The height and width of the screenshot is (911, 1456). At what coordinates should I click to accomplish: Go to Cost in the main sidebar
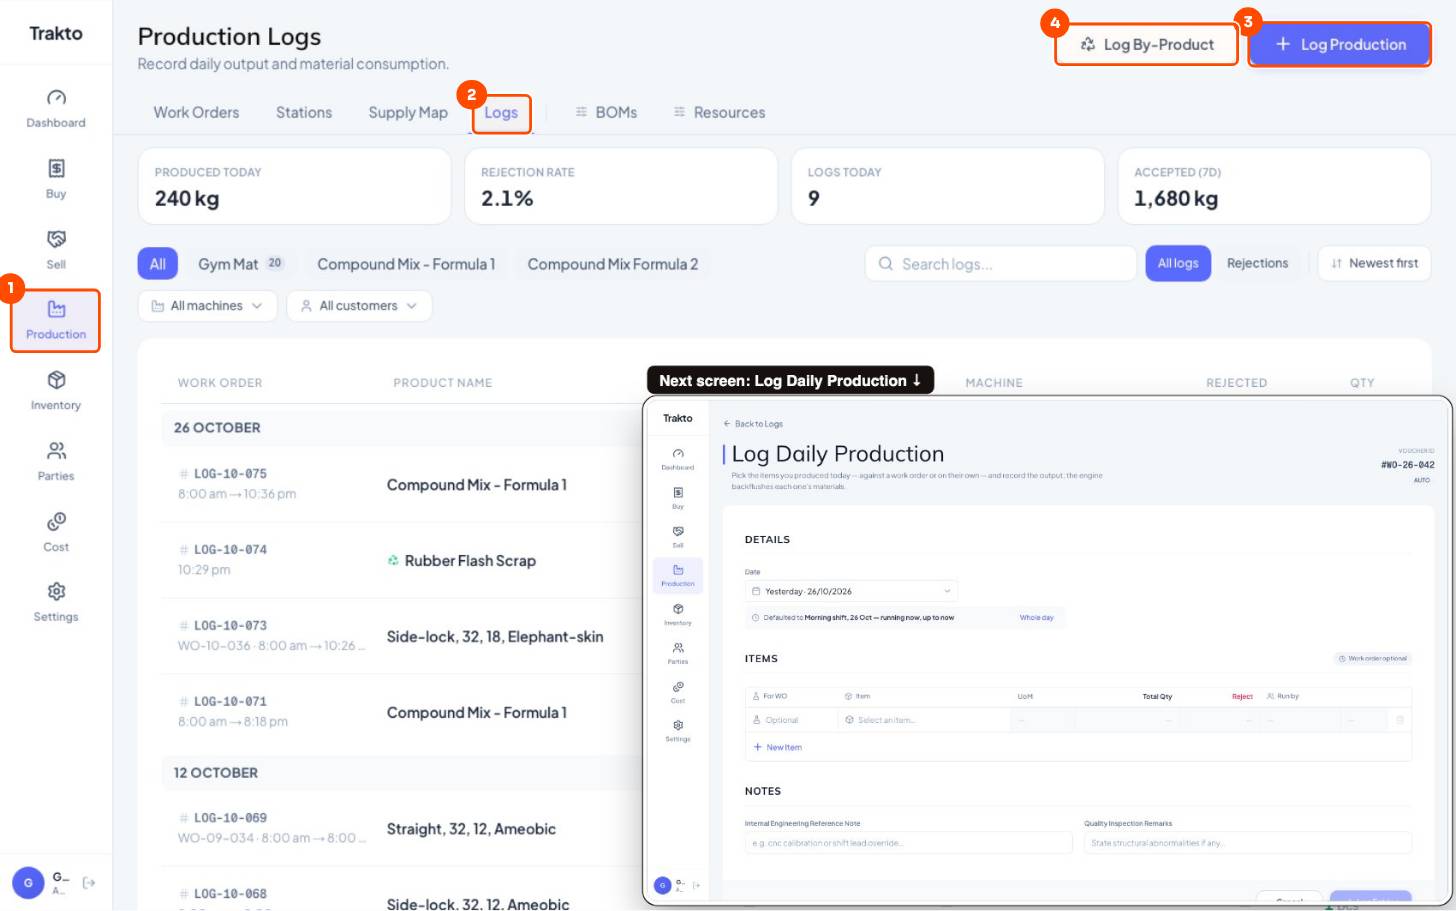click(x=56, y=532)
